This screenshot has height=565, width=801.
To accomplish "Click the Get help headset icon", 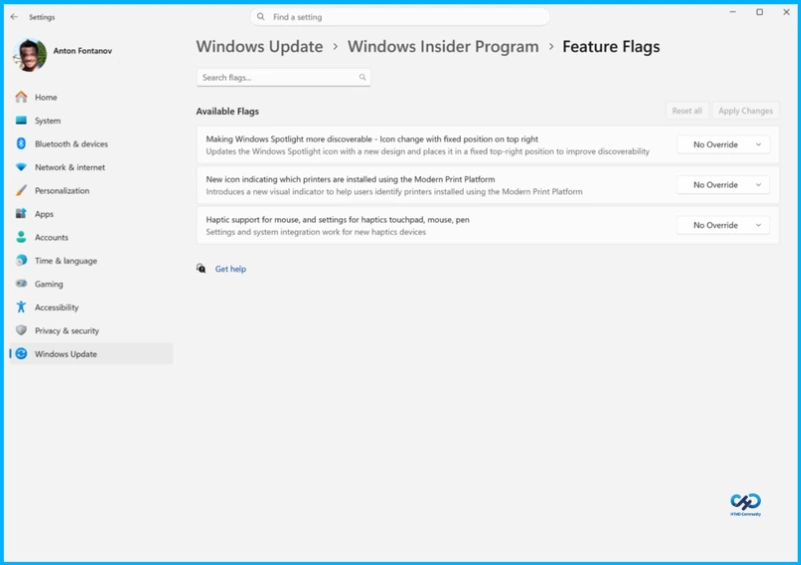I will pyautogui.click(x=201, y=268).
